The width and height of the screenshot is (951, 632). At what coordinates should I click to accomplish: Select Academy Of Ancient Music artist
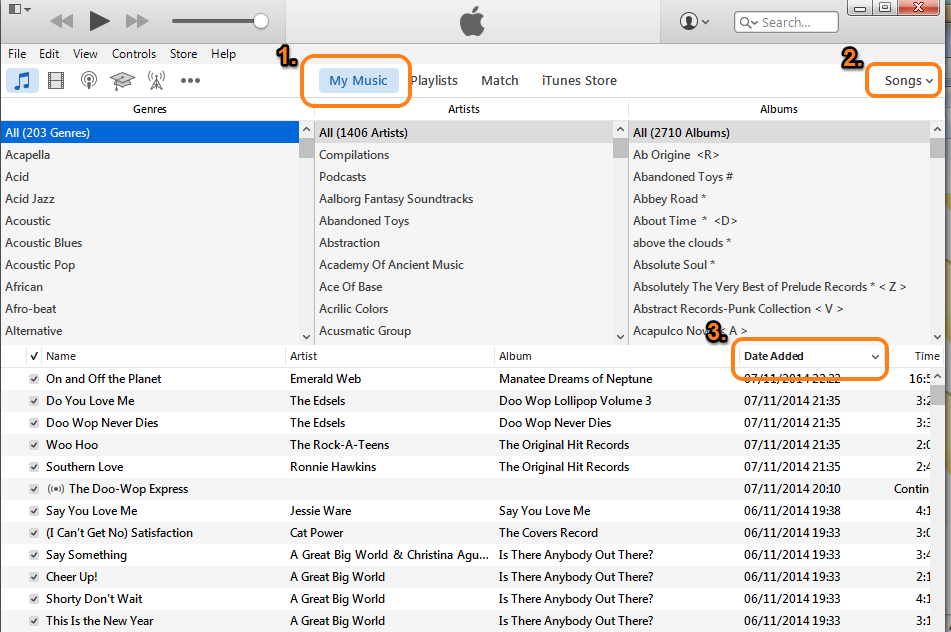(464, 265)
